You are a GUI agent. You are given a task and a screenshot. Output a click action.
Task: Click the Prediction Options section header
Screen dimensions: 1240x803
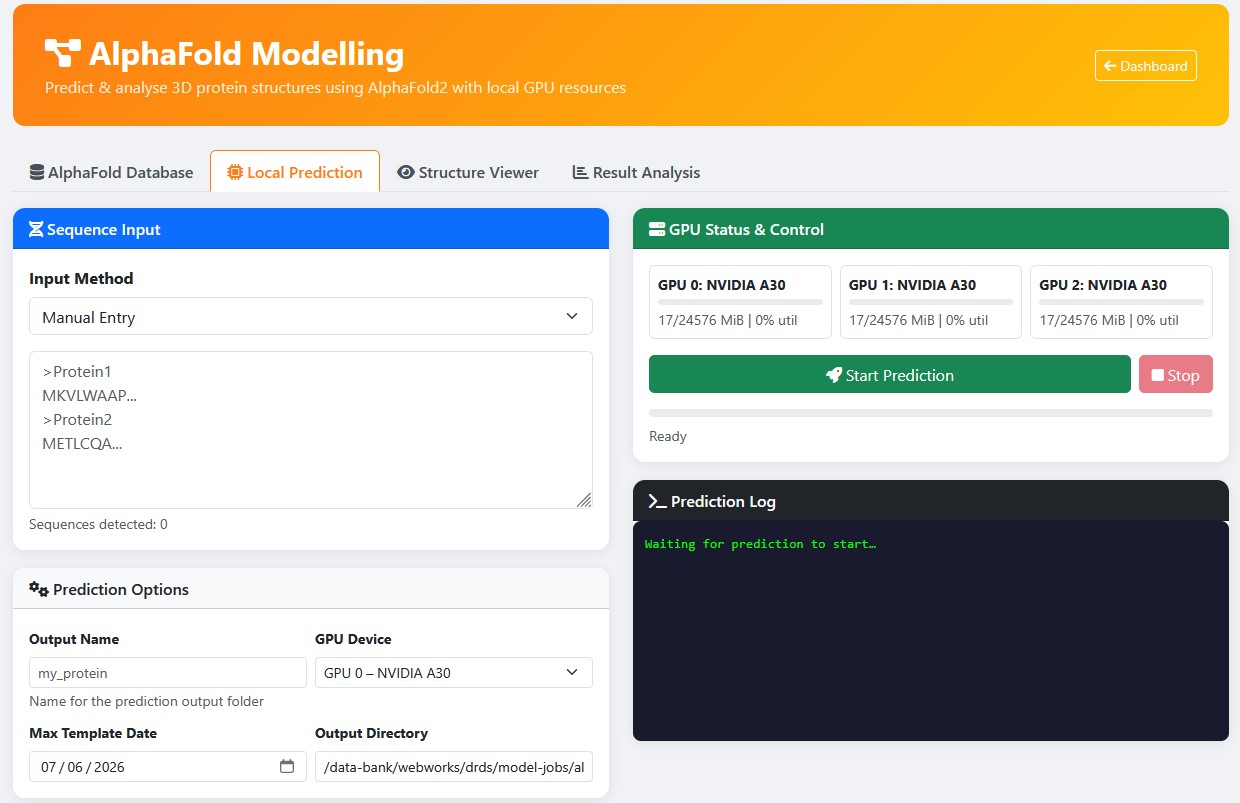[311, 589]
